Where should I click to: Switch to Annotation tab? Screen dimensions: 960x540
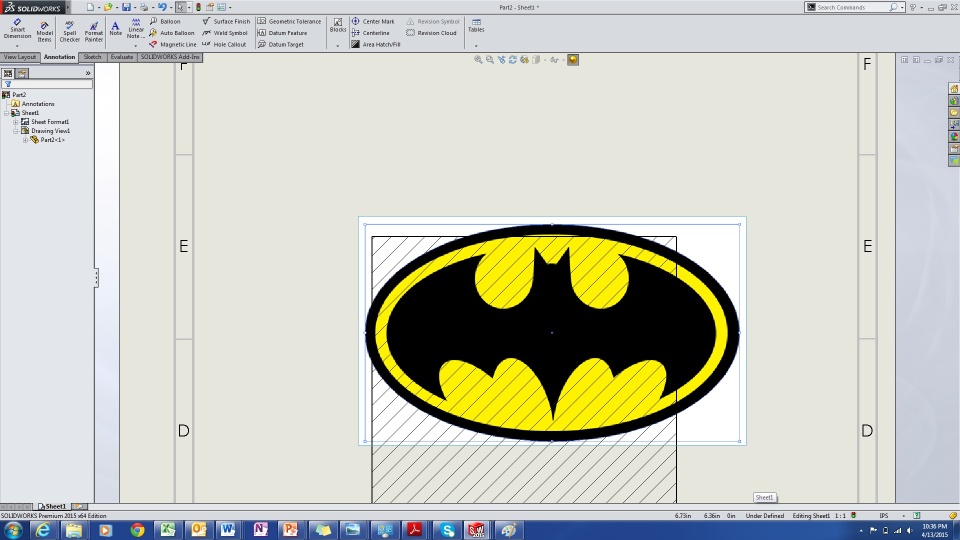click(x=59, y=57)
